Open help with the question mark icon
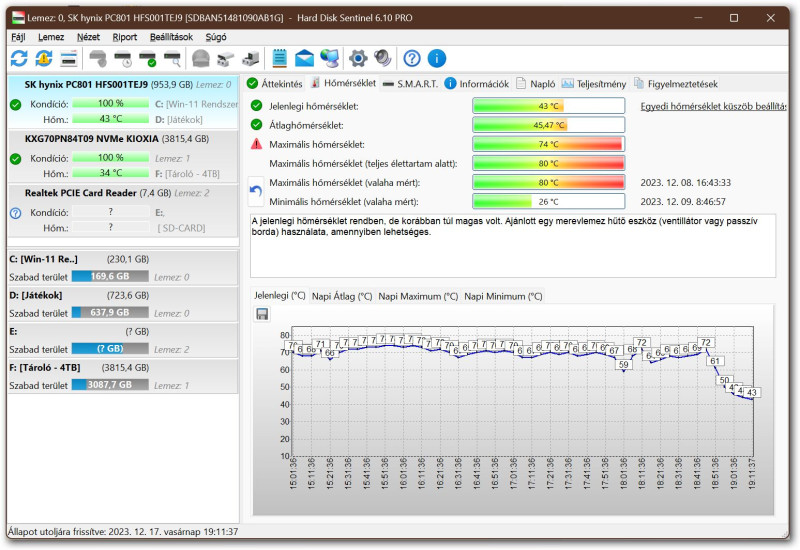The height and width of the screenshot is (550, 800). [412, 59]
